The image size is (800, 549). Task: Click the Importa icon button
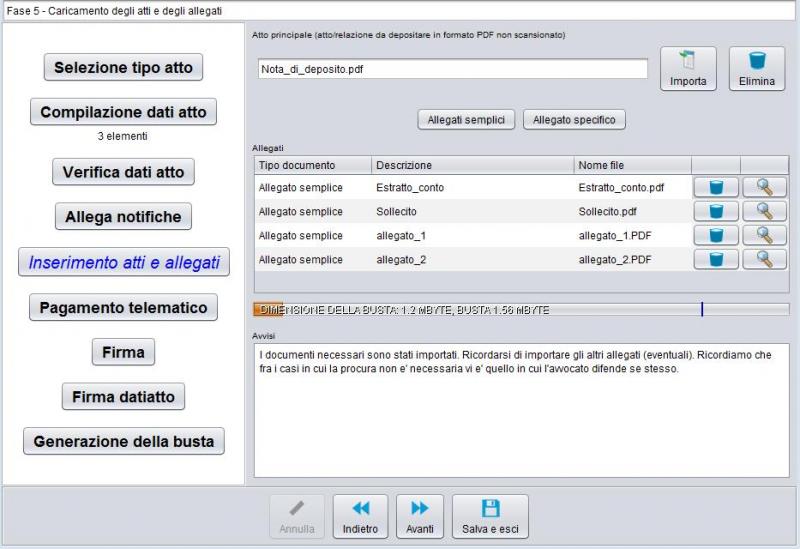[x=688, y=69]
